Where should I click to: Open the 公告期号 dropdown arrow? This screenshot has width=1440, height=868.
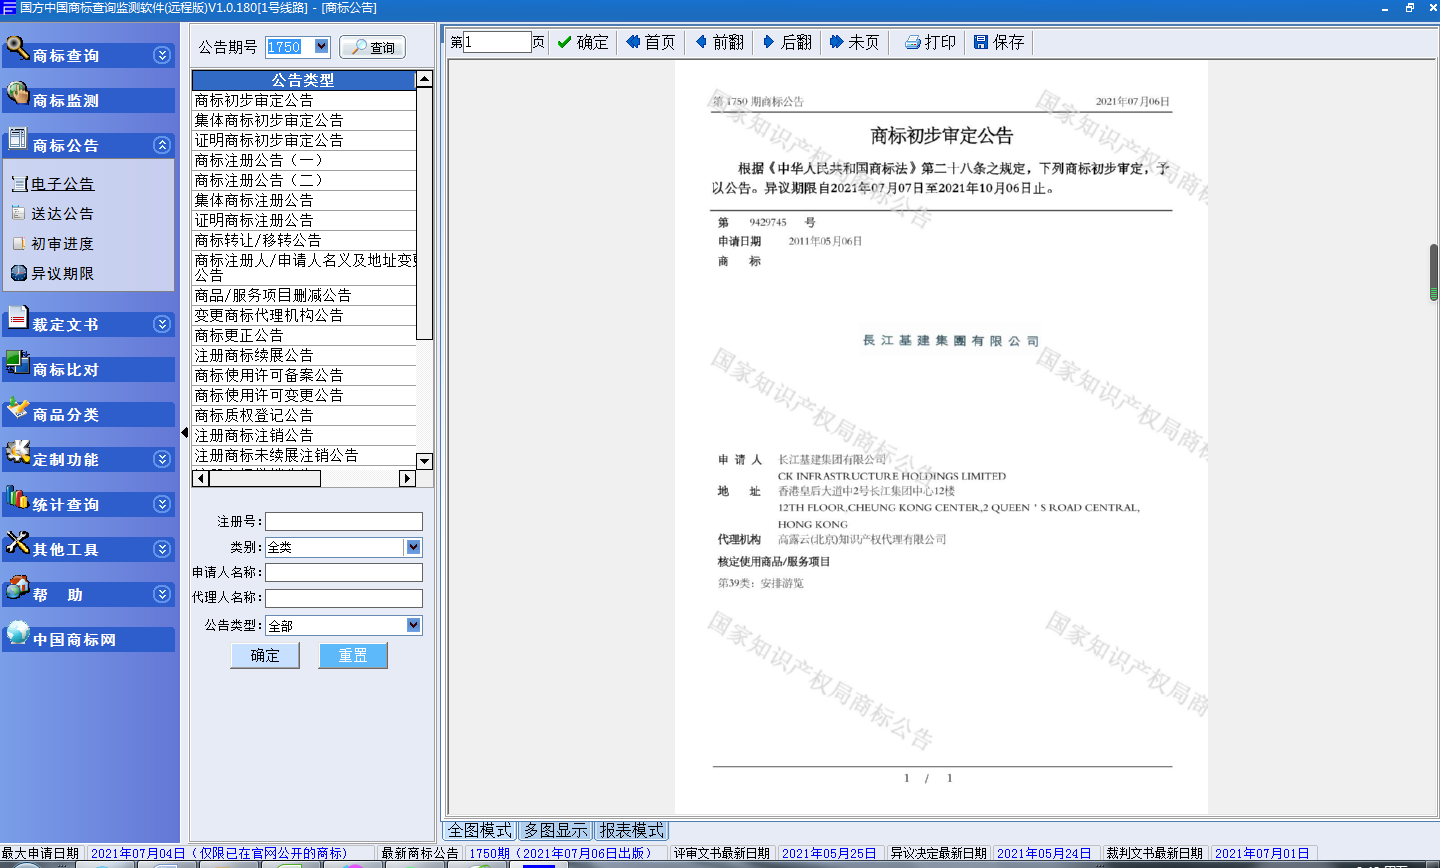coord(322,46)
